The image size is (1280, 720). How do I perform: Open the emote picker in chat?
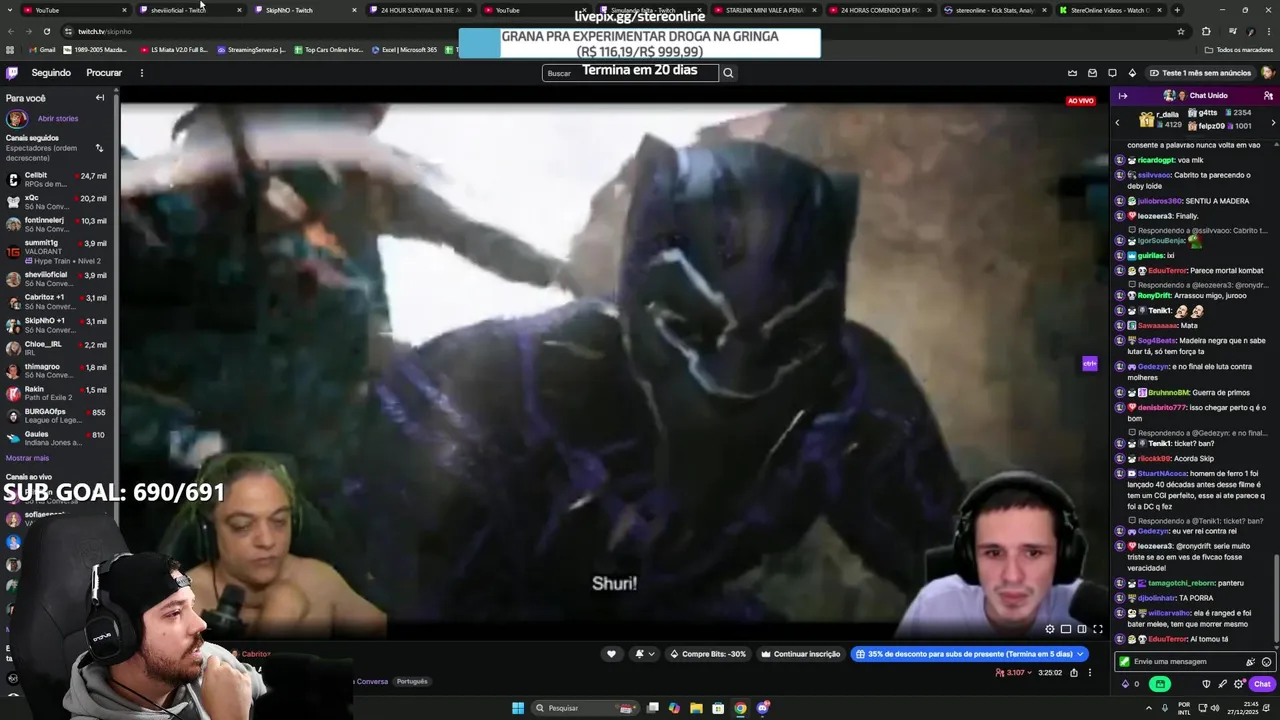(1266, 662)
